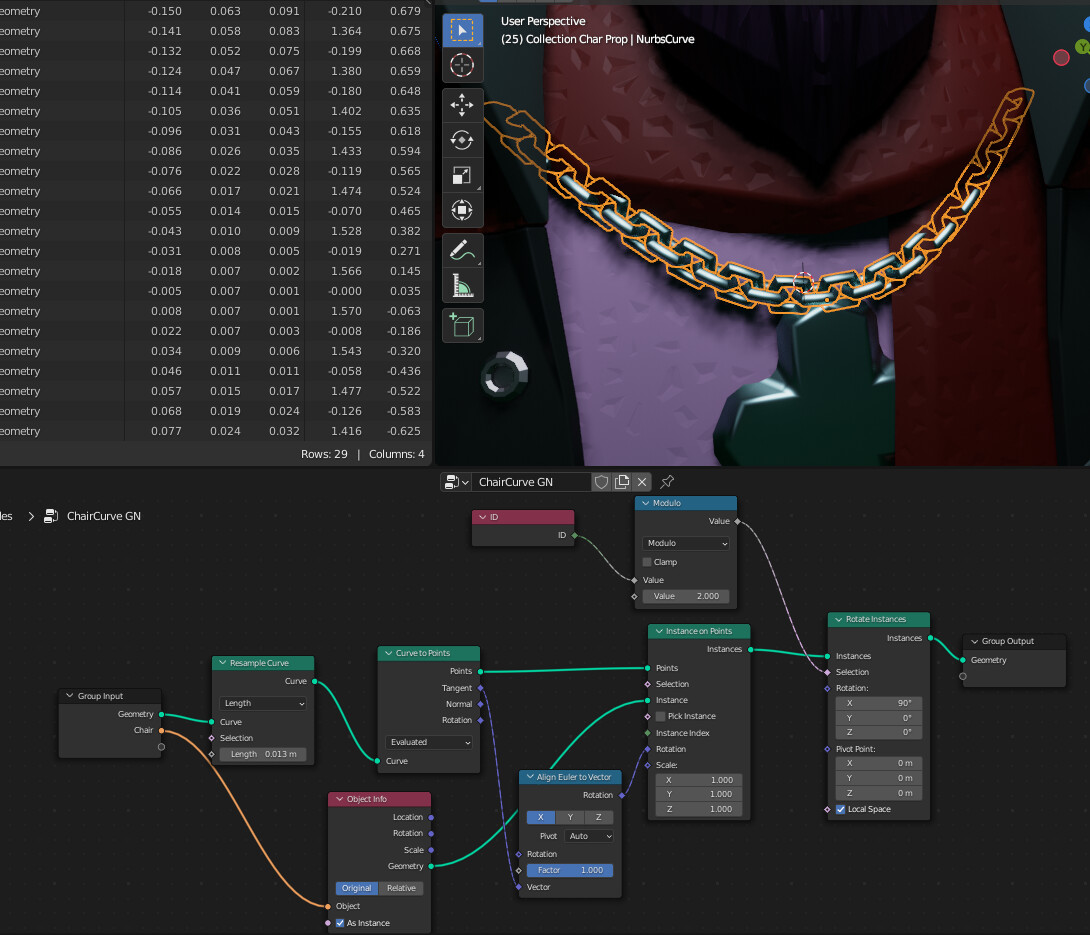Click the Modulo Value 2.000 field
1090x935 pixels.
pos(686,596)
